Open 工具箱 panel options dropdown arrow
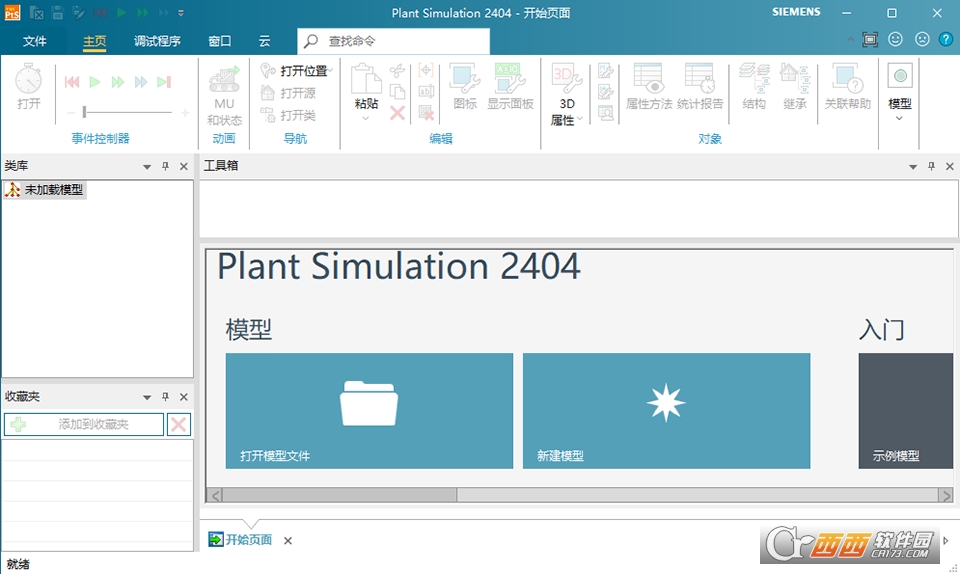Image resolution: width=960 pixels, height=574 pixels. pos(913,166)
